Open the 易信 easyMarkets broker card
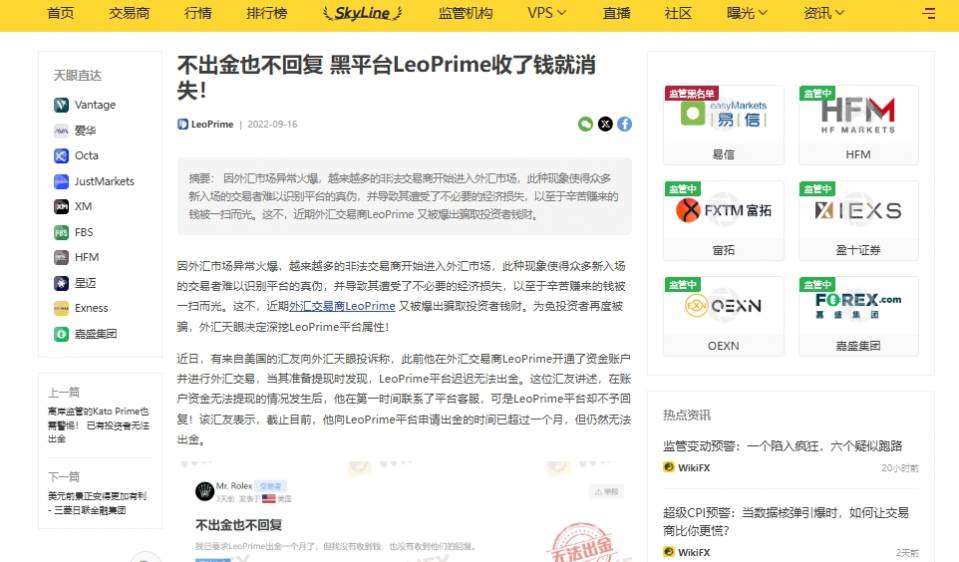959x562 pixels. pyautogui.click(x=724, y=125)
